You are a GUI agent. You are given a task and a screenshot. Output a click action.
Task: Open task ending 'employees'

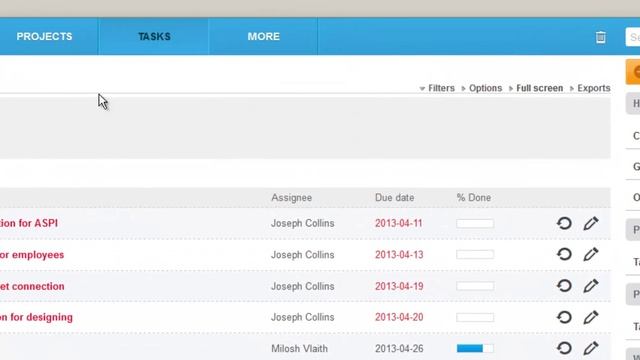[x=32, y=255]
